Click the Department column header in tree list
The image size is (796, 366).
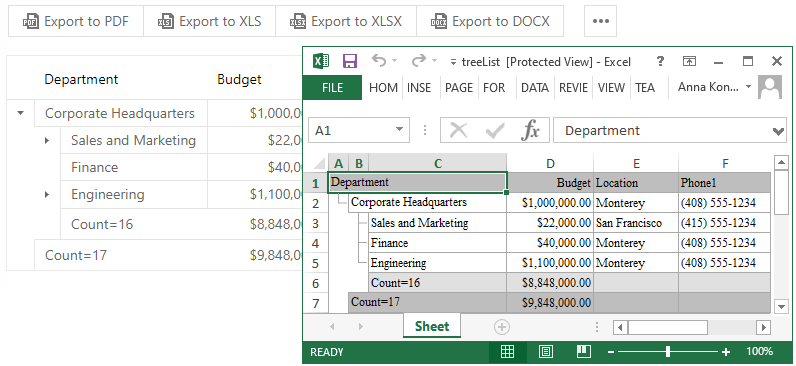coord(81,79)
